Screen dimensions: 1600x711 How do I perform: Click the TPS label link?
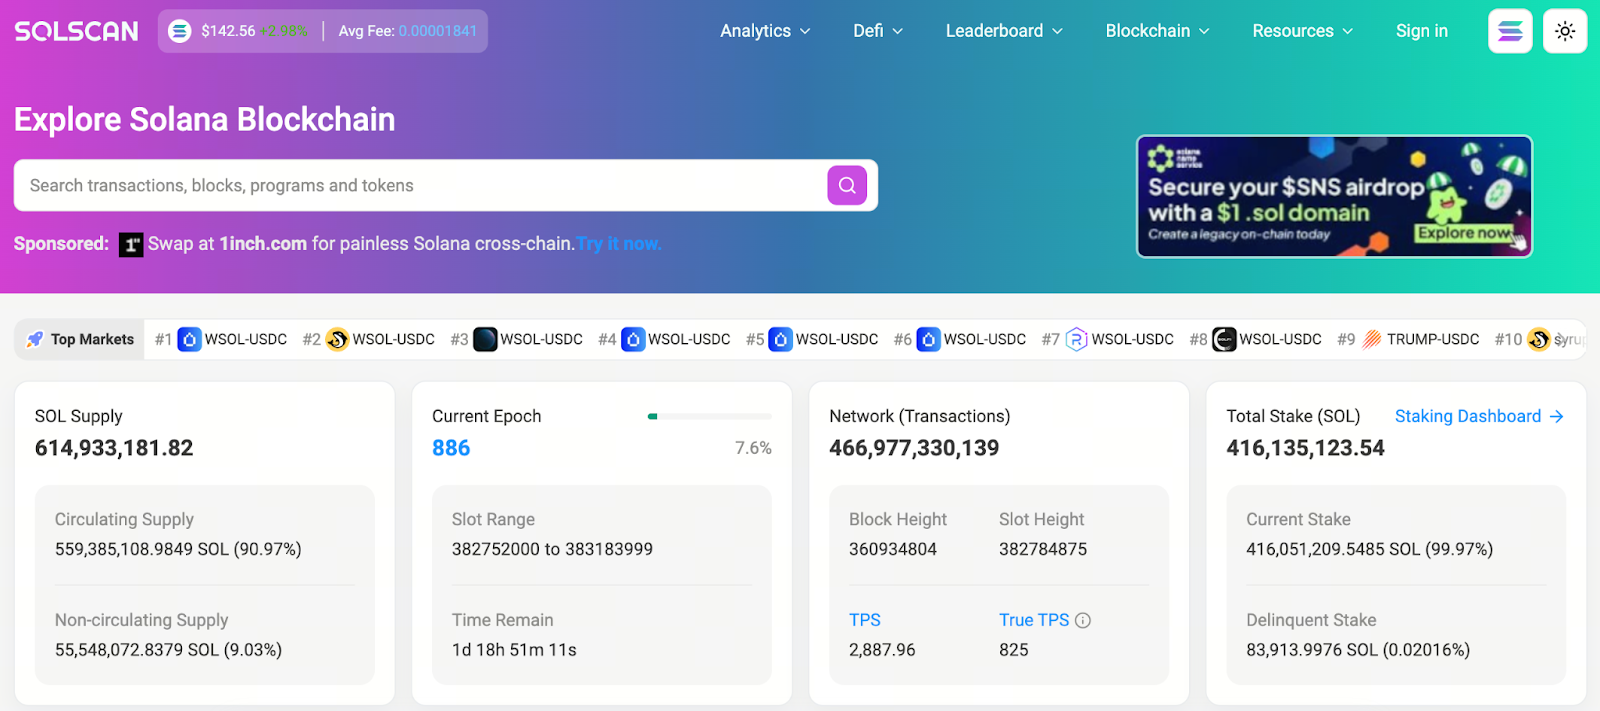click(x=865, y=620)
